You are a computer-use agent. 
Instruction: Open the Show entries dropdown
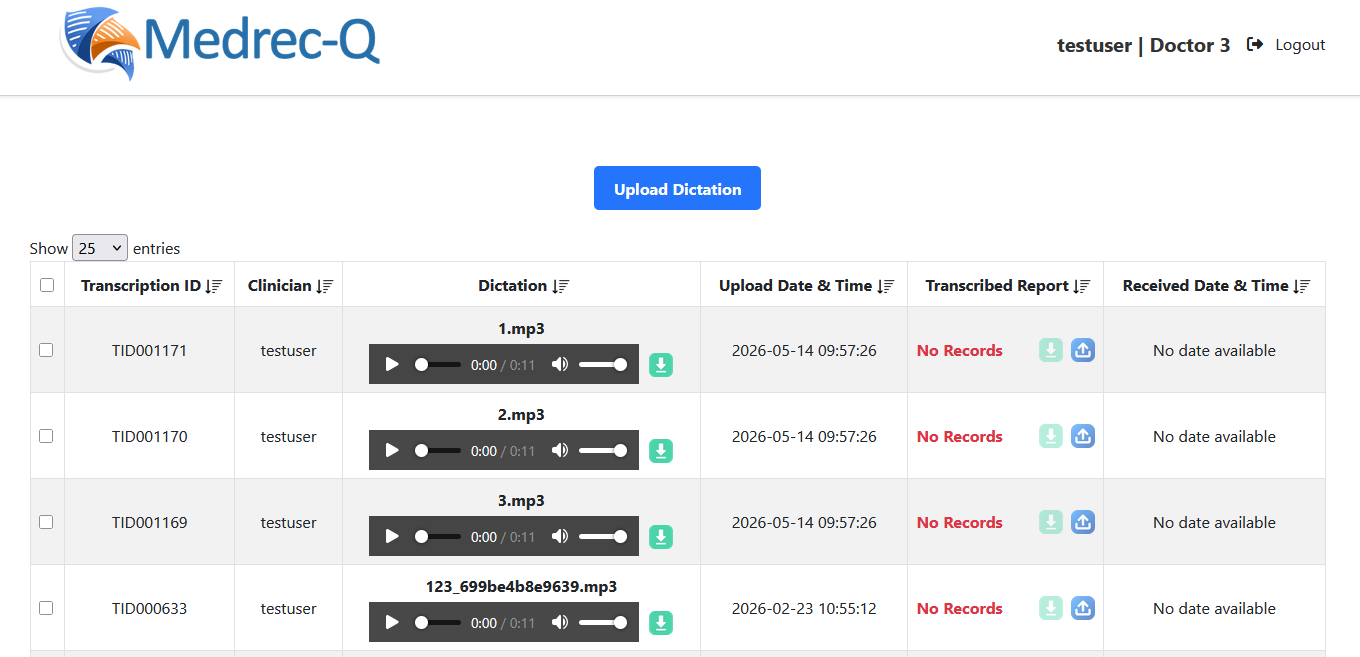[x=100, y=248]
